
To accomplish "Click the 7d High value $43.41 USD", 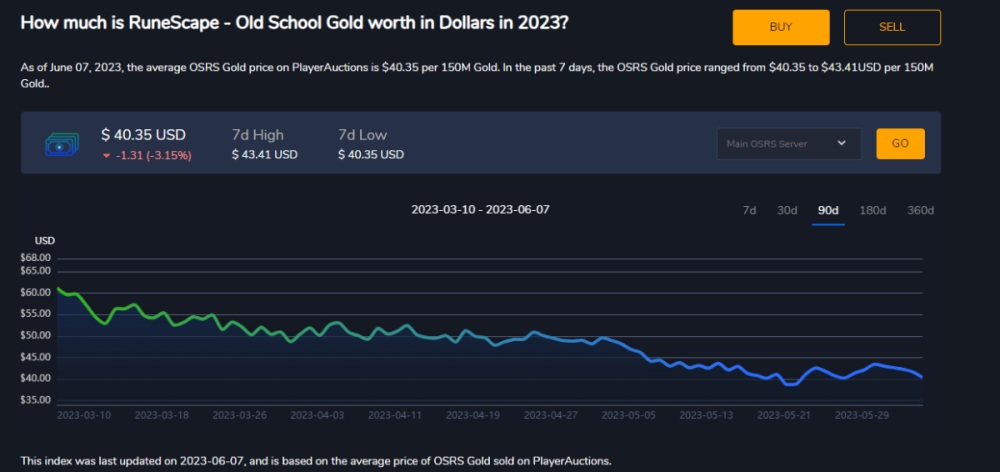I will pyautogui.click(x=264, y=155).
